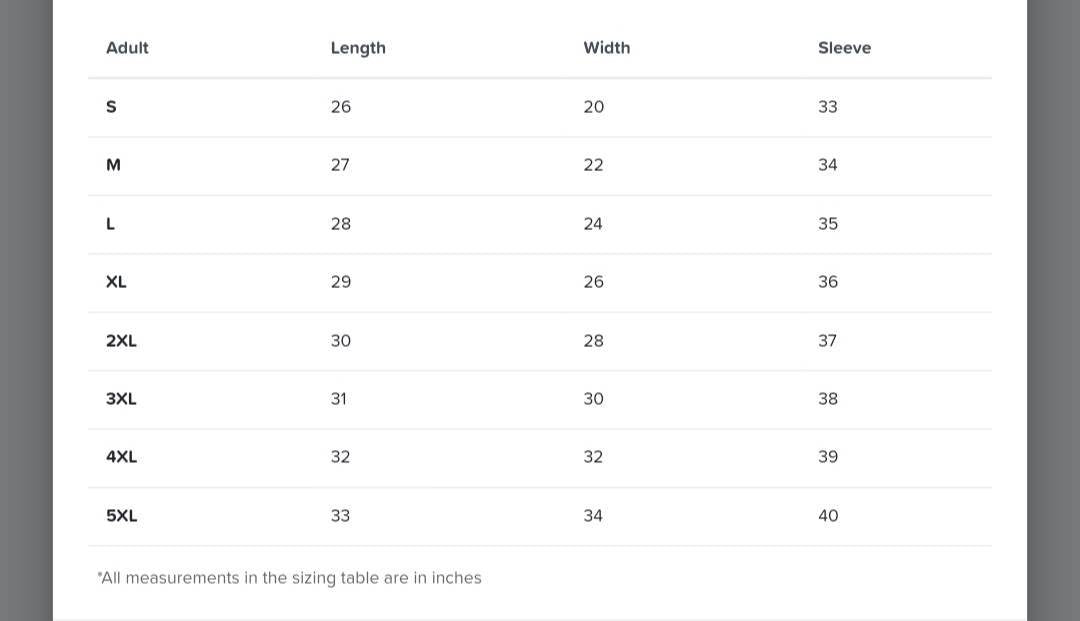
Task: Select the 2XL size row label
Action: (x=121, y=341)
